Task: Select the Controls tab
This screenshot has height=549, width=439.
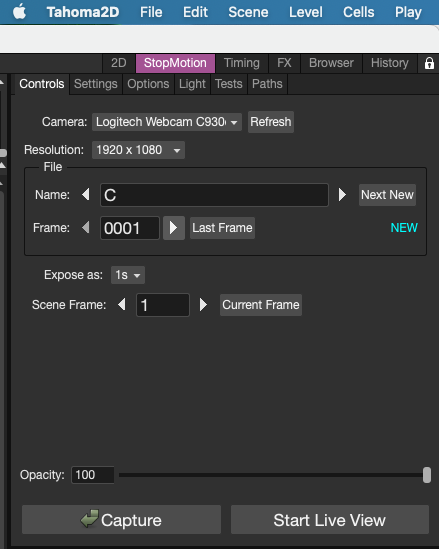Action: point(42,84)
